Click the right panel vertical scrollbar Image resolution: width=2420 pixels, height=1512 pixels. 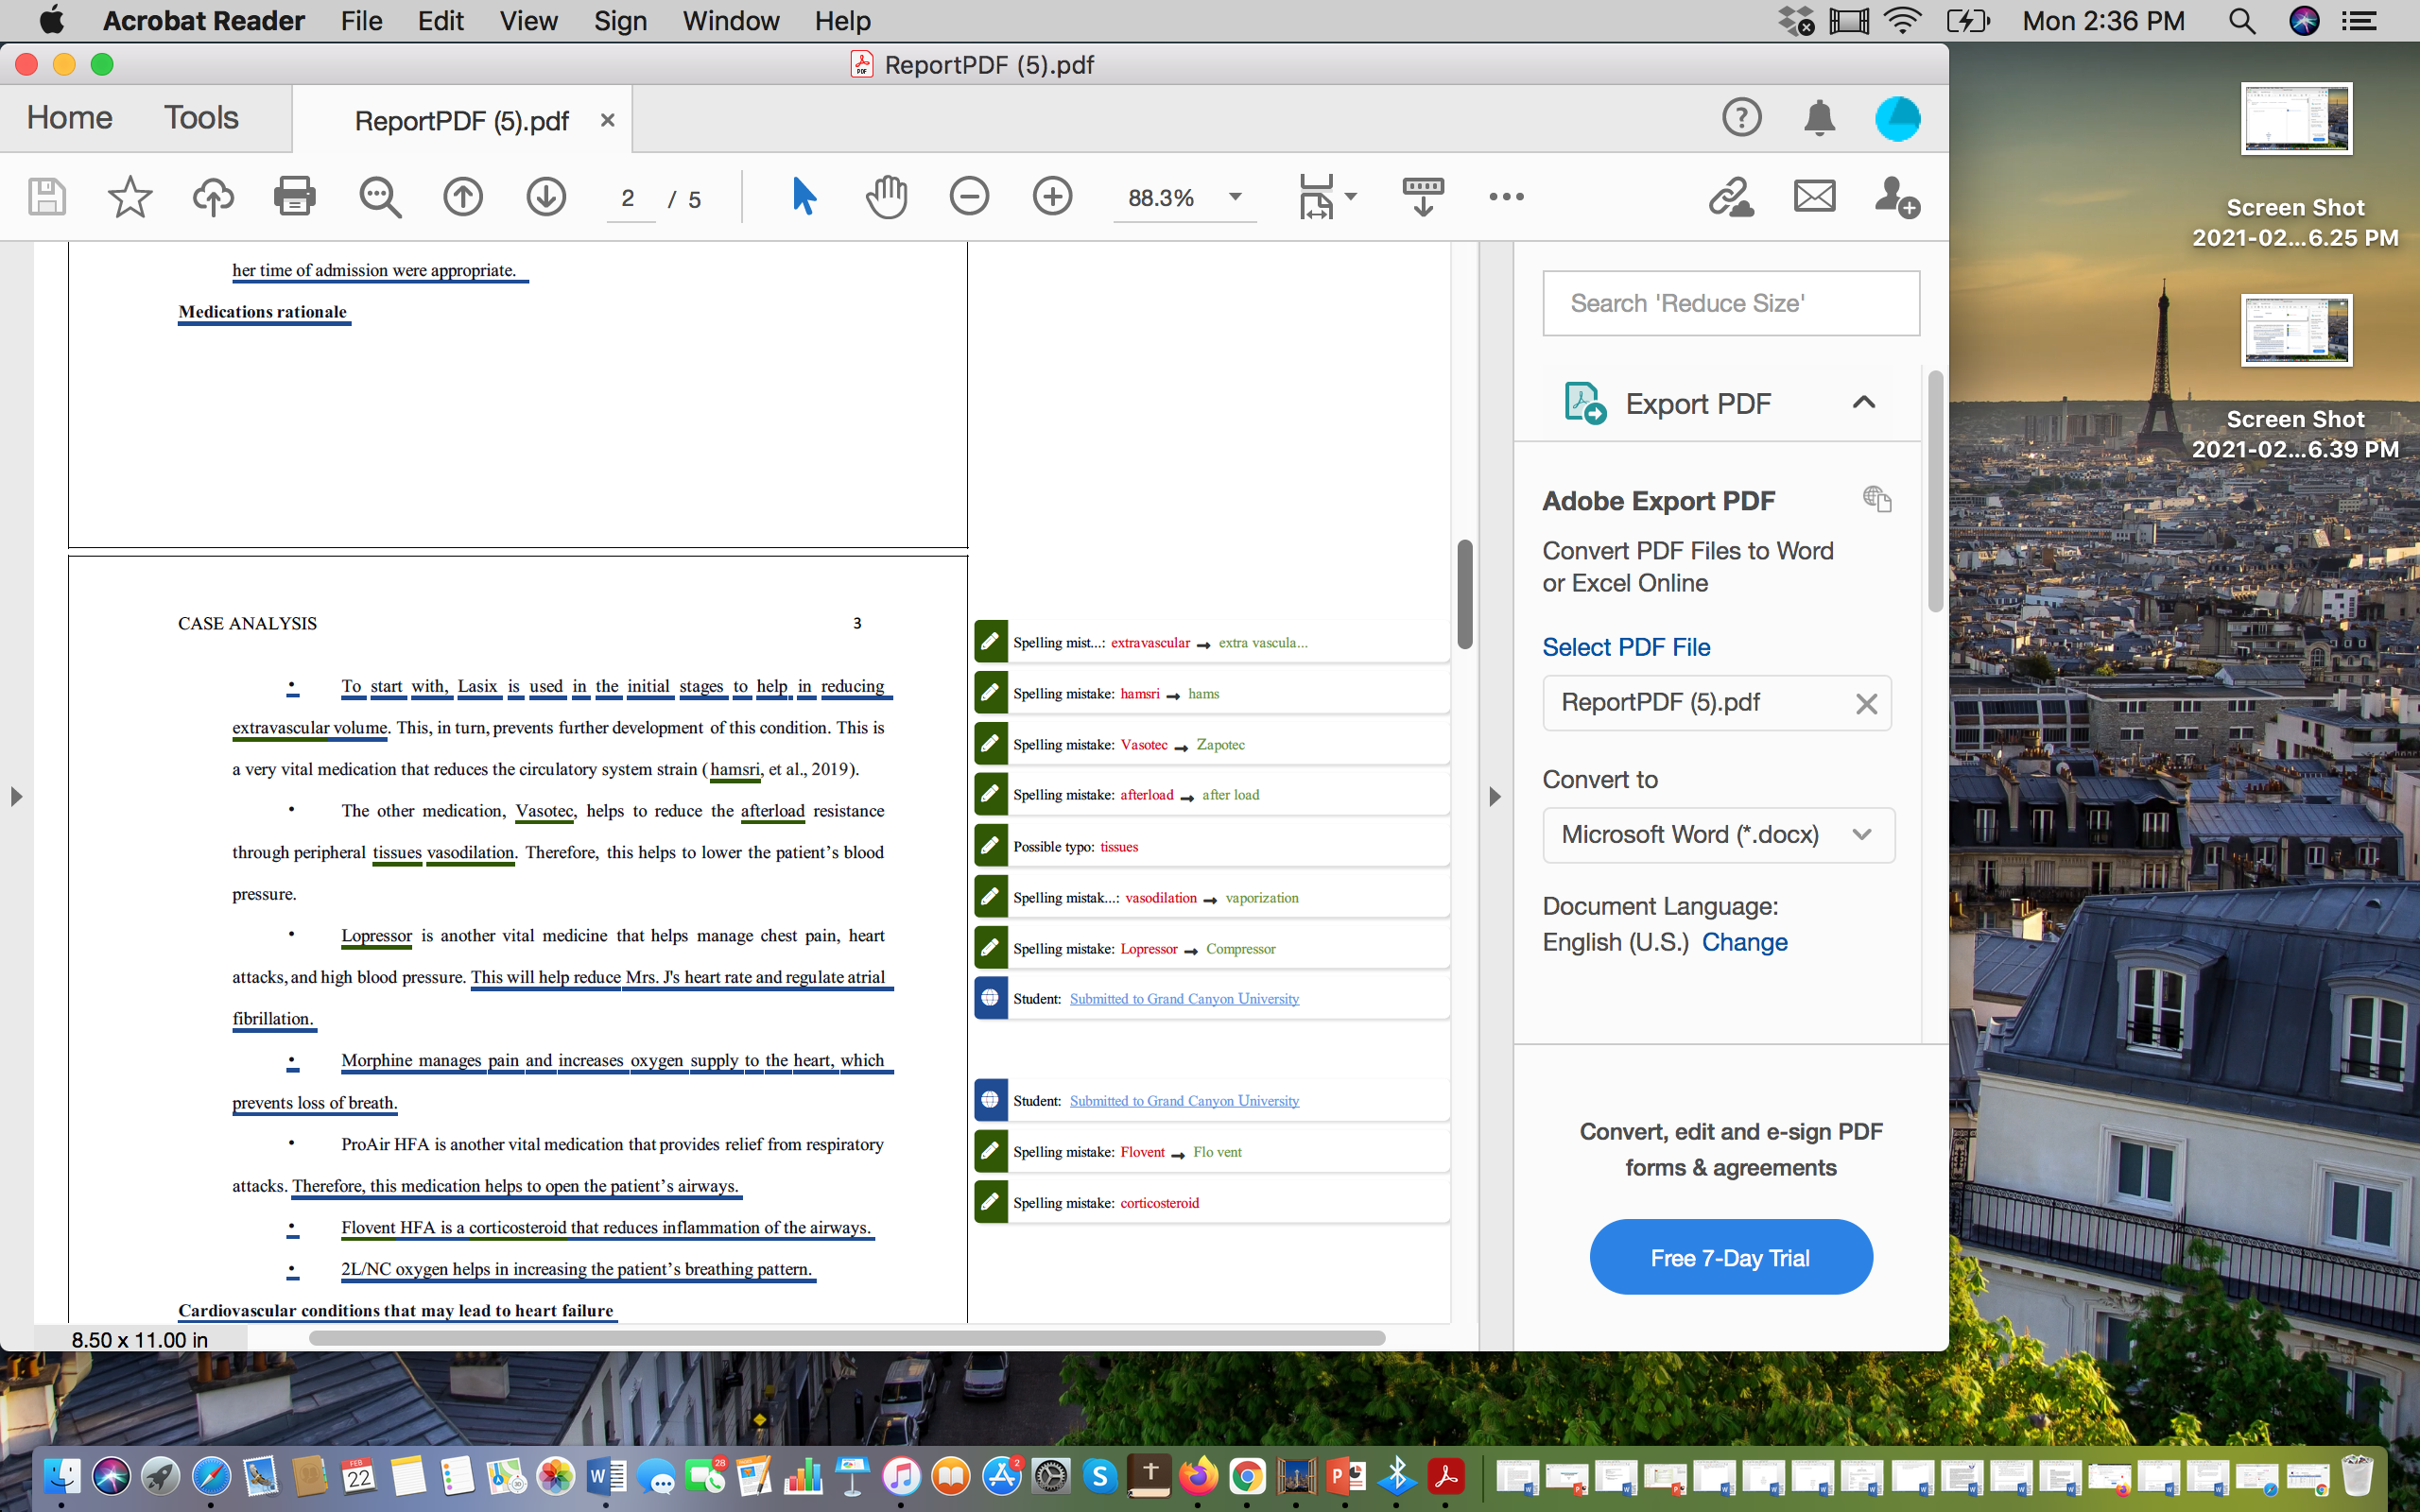click(x=1936, y=490)
